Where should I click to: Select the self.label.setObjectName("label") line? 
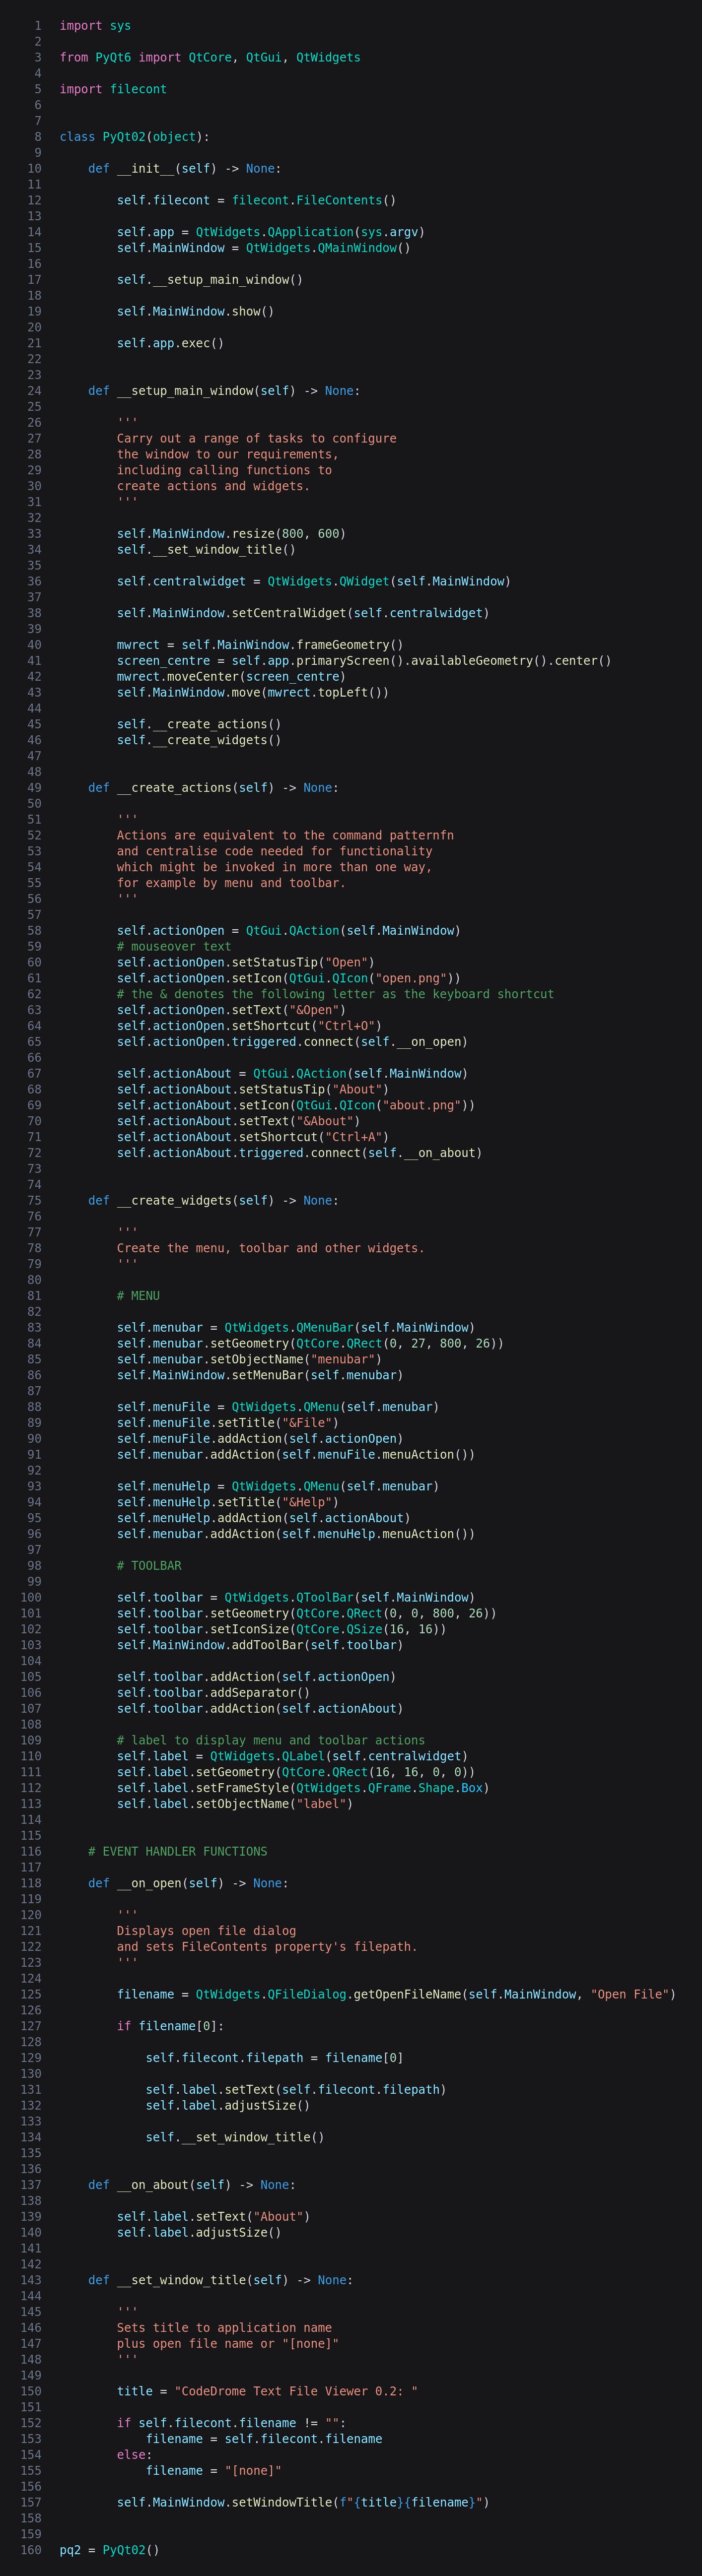235,1804
